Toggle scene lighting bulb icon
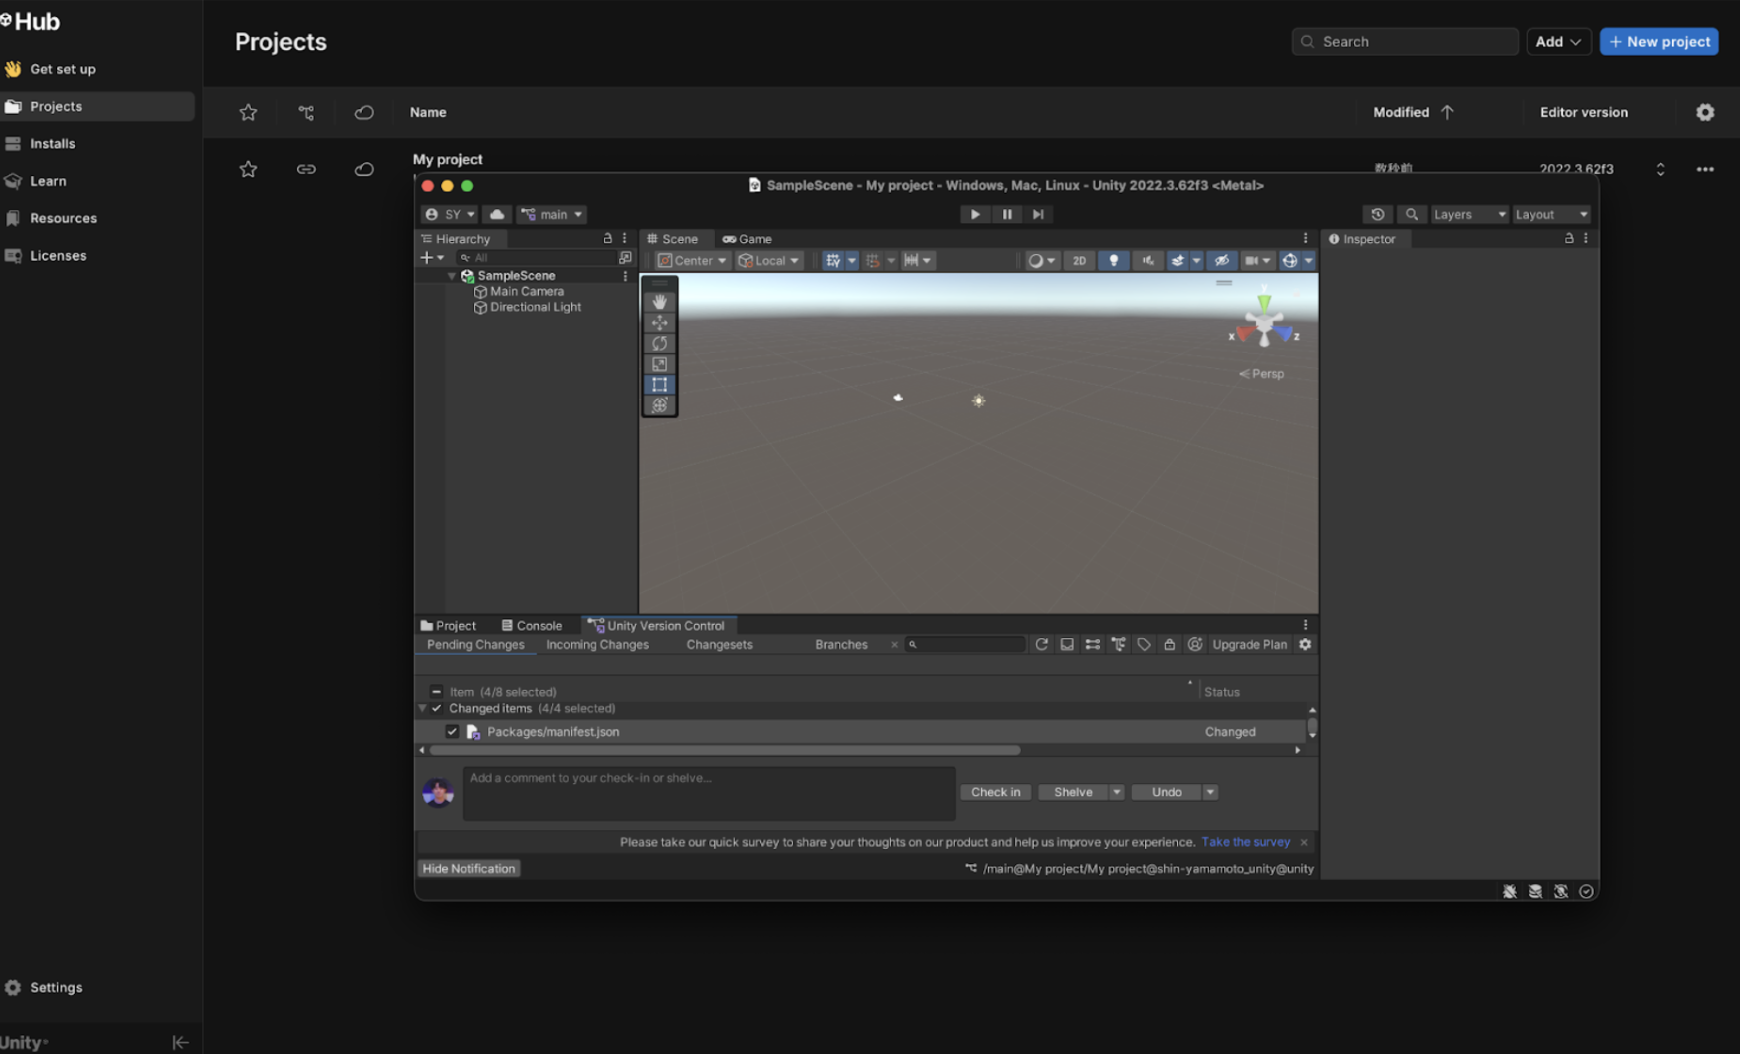 [x=1113, y=261]
